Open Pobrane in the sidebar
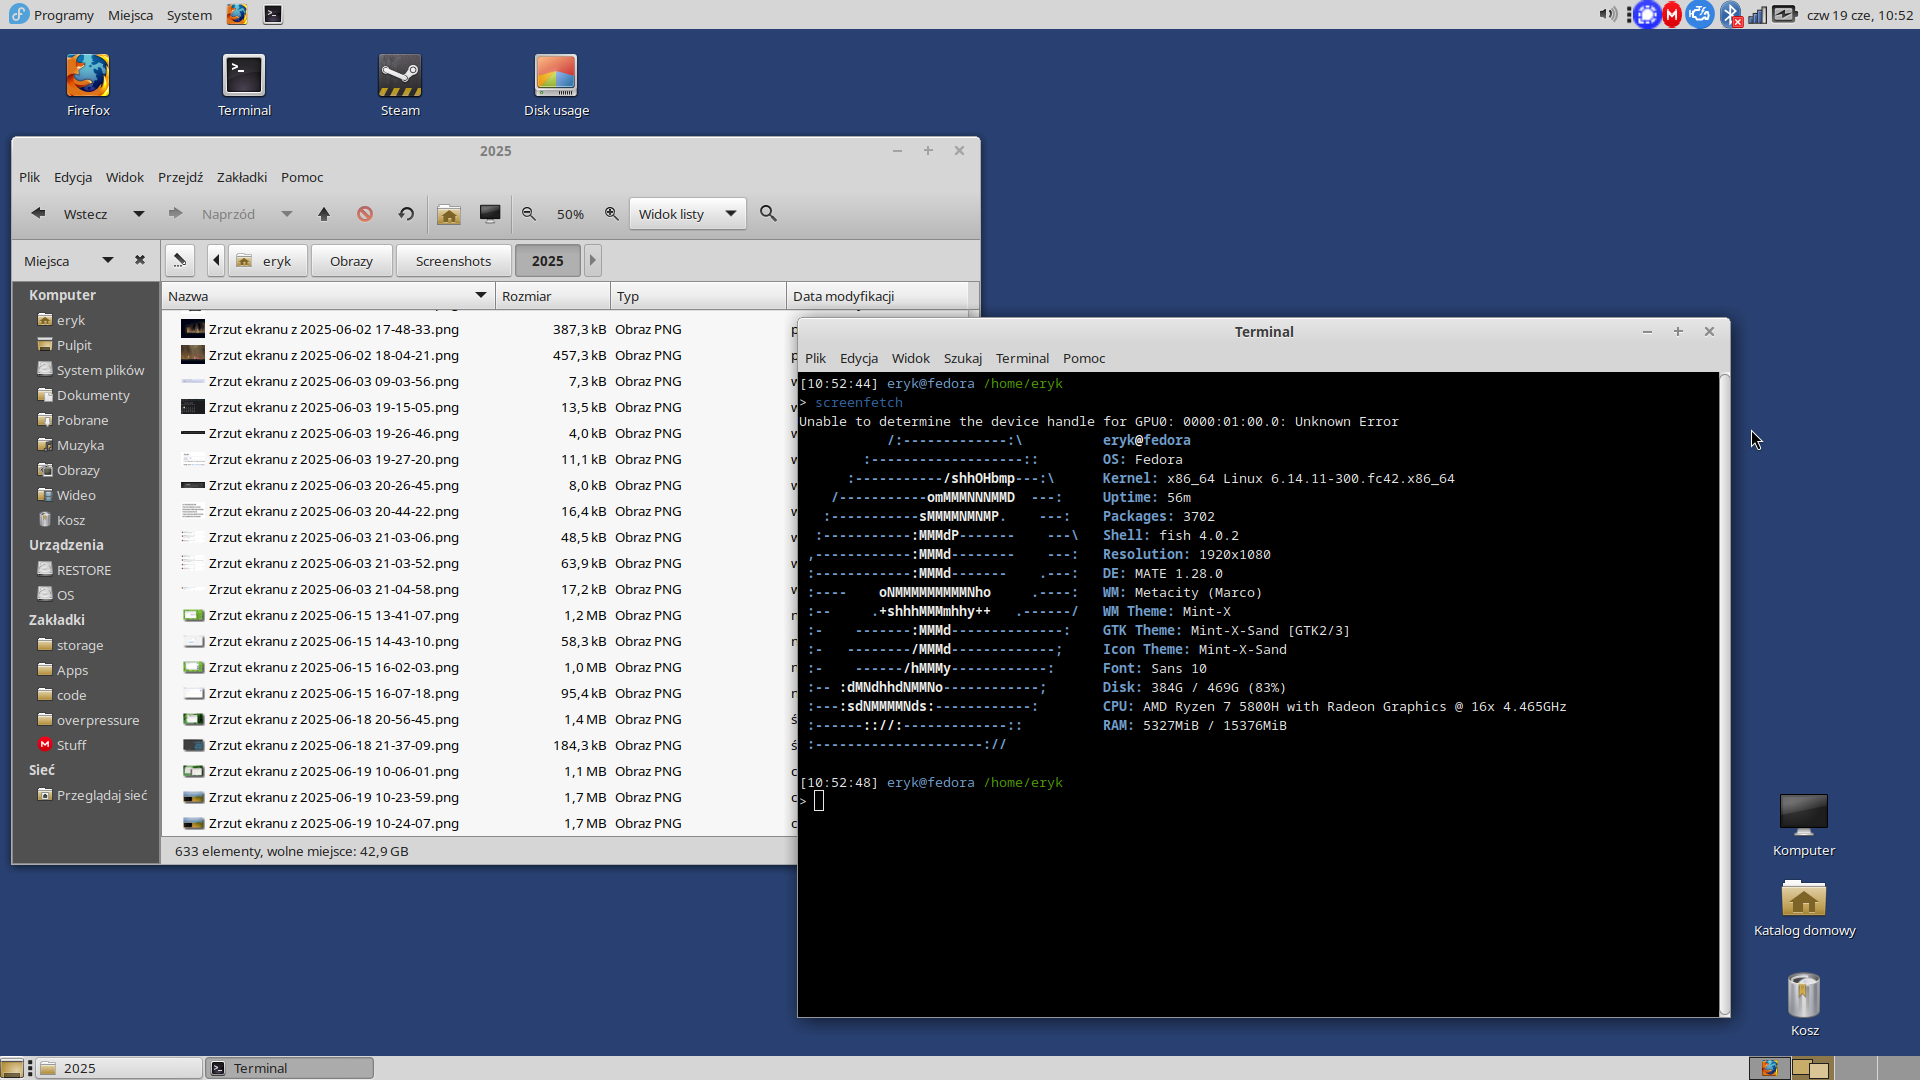The width and height of the screenshot is (1920, 1080). [x=82, y=420]
